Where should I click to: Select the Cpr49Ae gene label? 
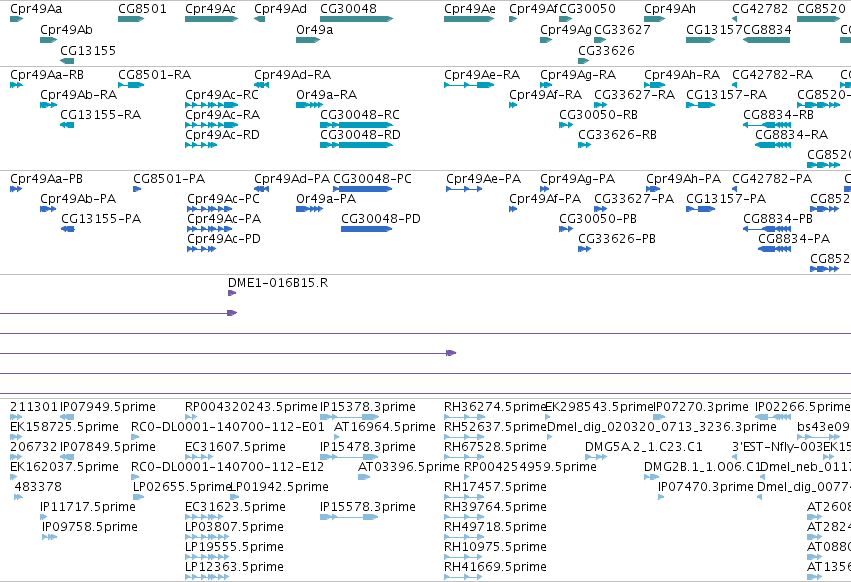click(x=470, y=9)
